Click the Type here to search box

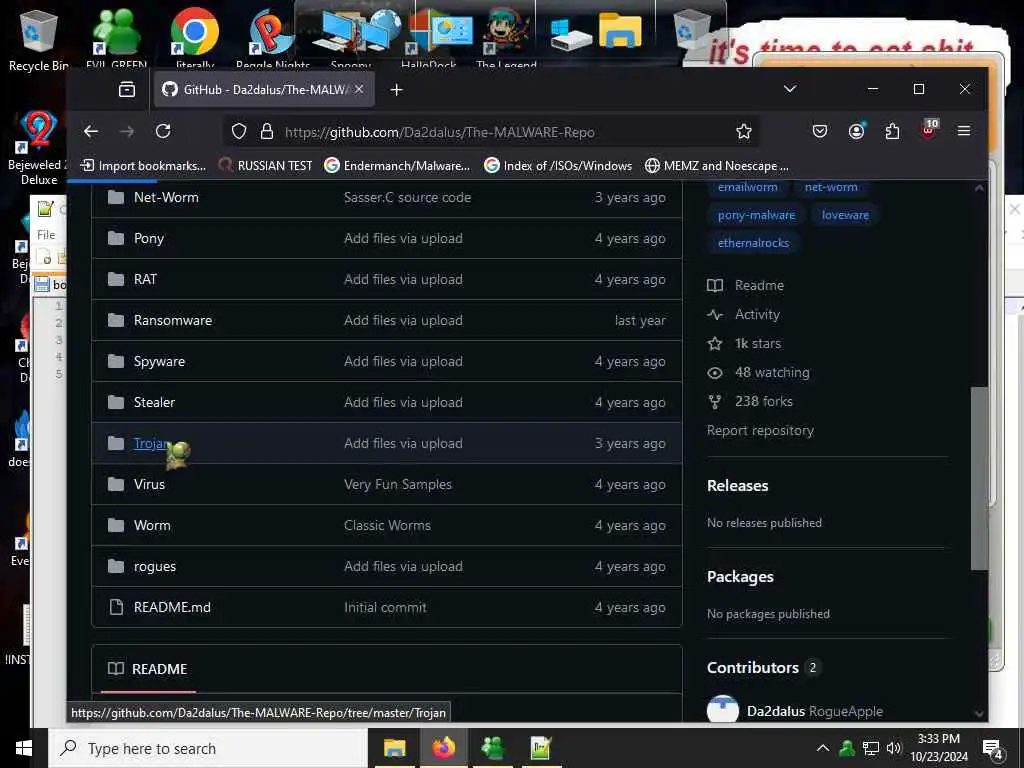tap(208, 748)
